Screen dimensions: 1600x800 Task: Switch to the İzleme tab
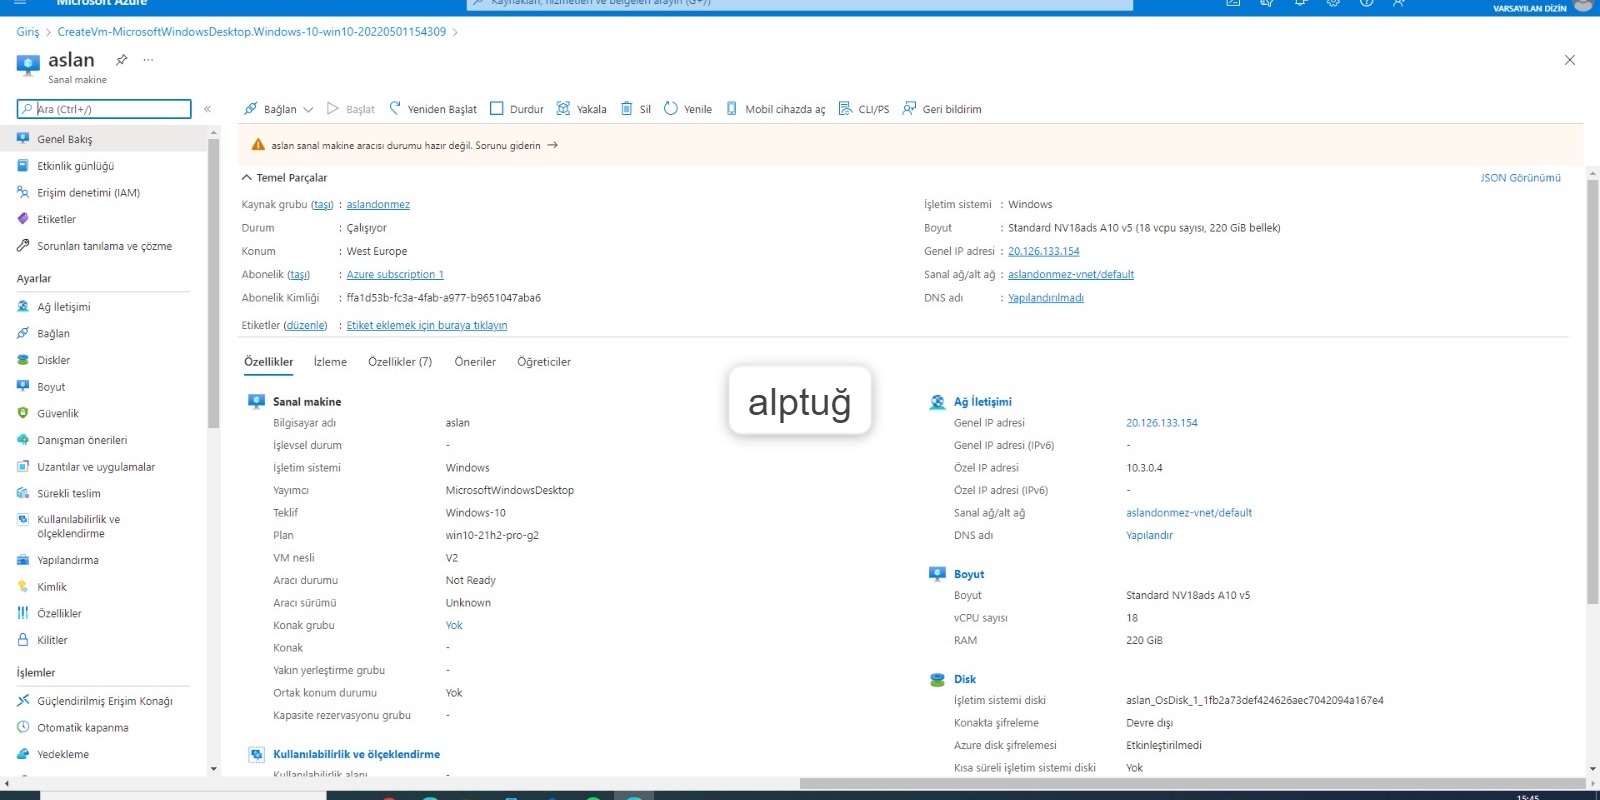pyautogui.click(x=330, y=362)
